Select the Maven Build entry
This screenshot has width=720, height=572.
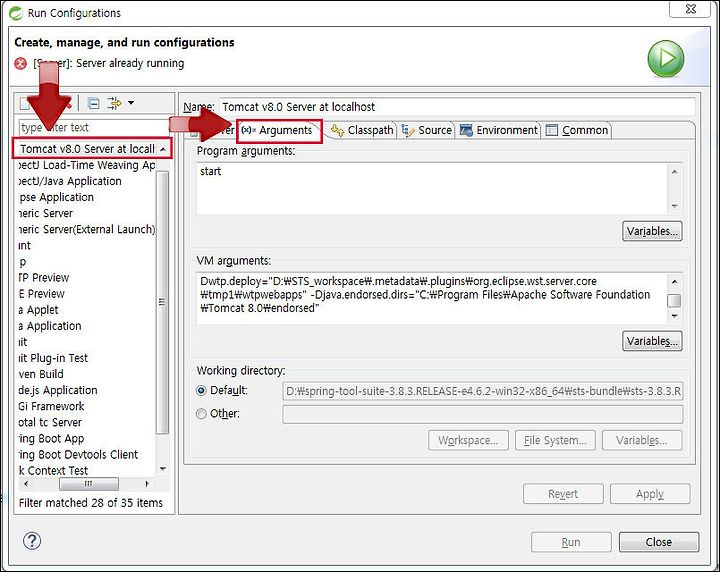click(41, 374)
